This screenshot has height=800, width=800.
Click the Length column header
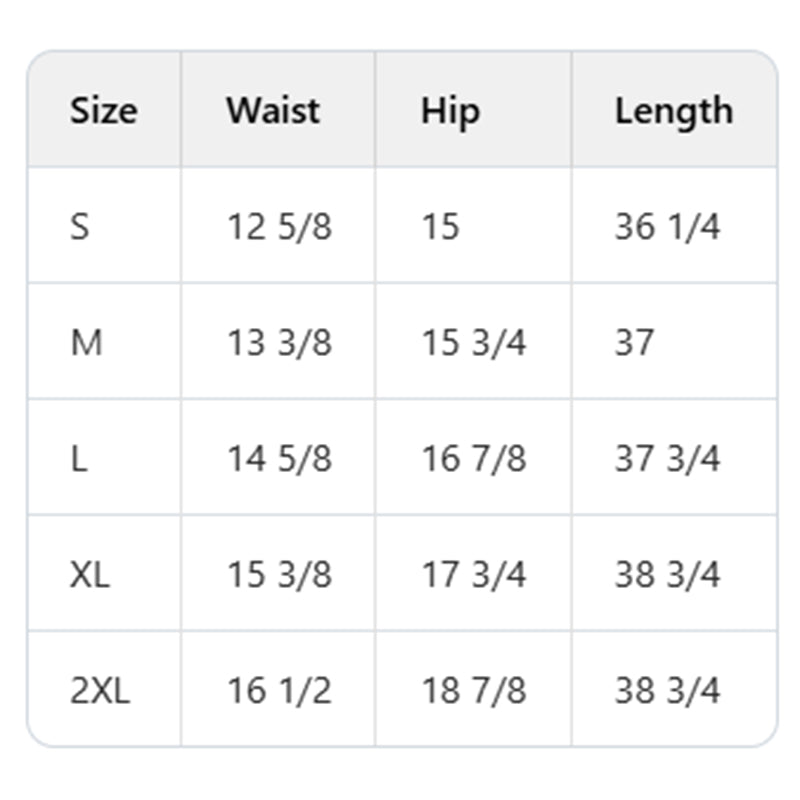click(673, 110)
